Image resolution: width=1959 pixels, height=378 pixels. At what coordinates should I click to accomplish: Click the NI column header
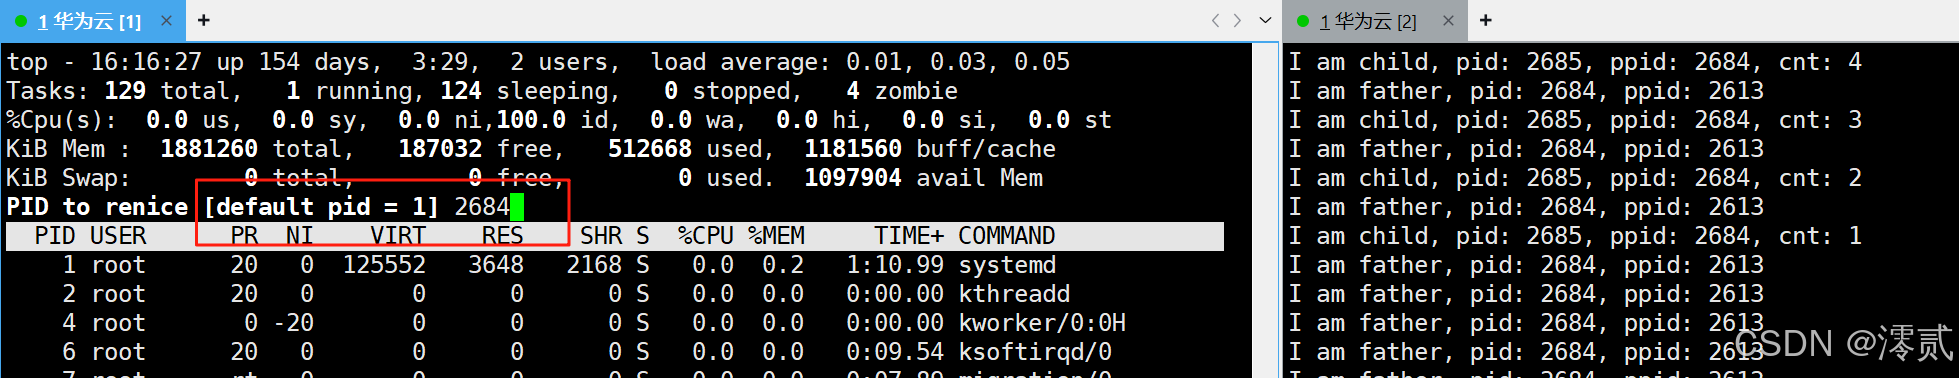click(300, 236)
